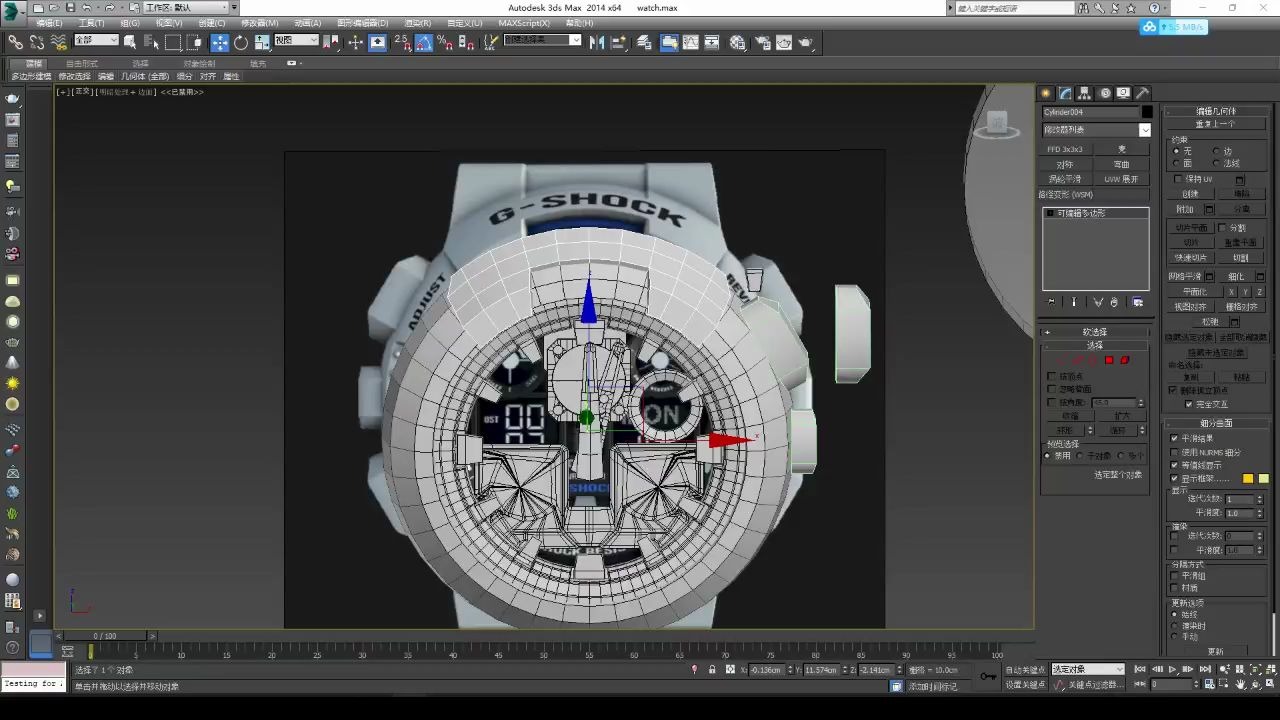This screenshot has height=720, width=1280.
Task: Click the Pin Stack icon
Action: tap(1051, 302)
